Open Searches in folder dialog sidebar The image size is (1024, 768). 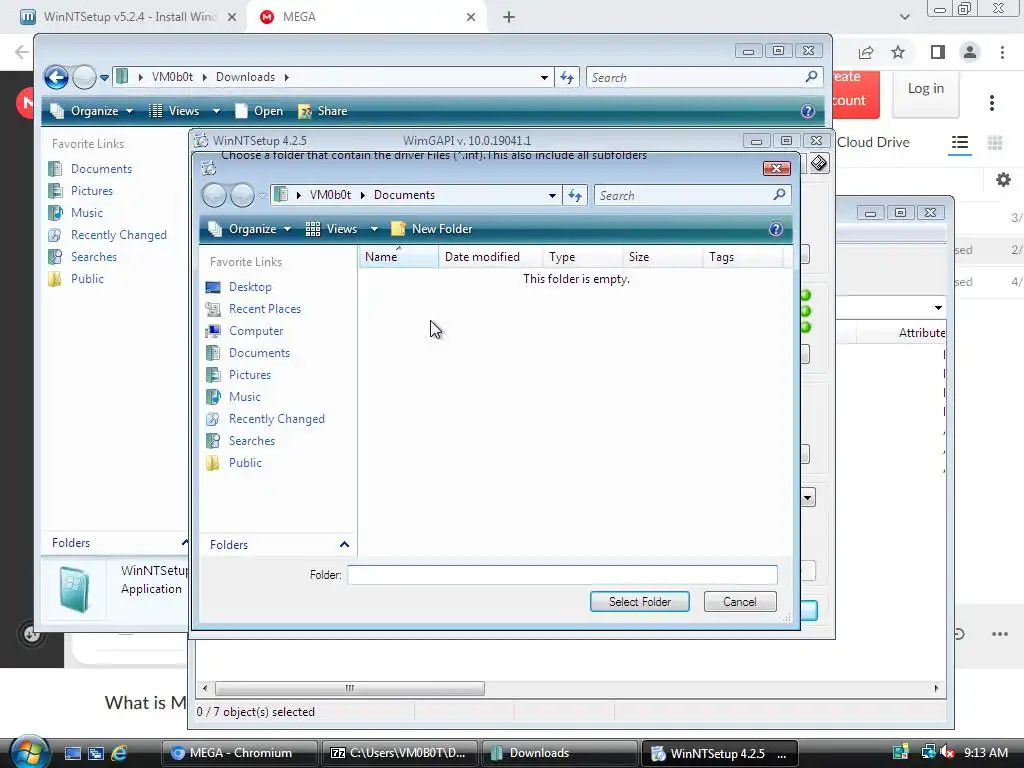point(251,441)
